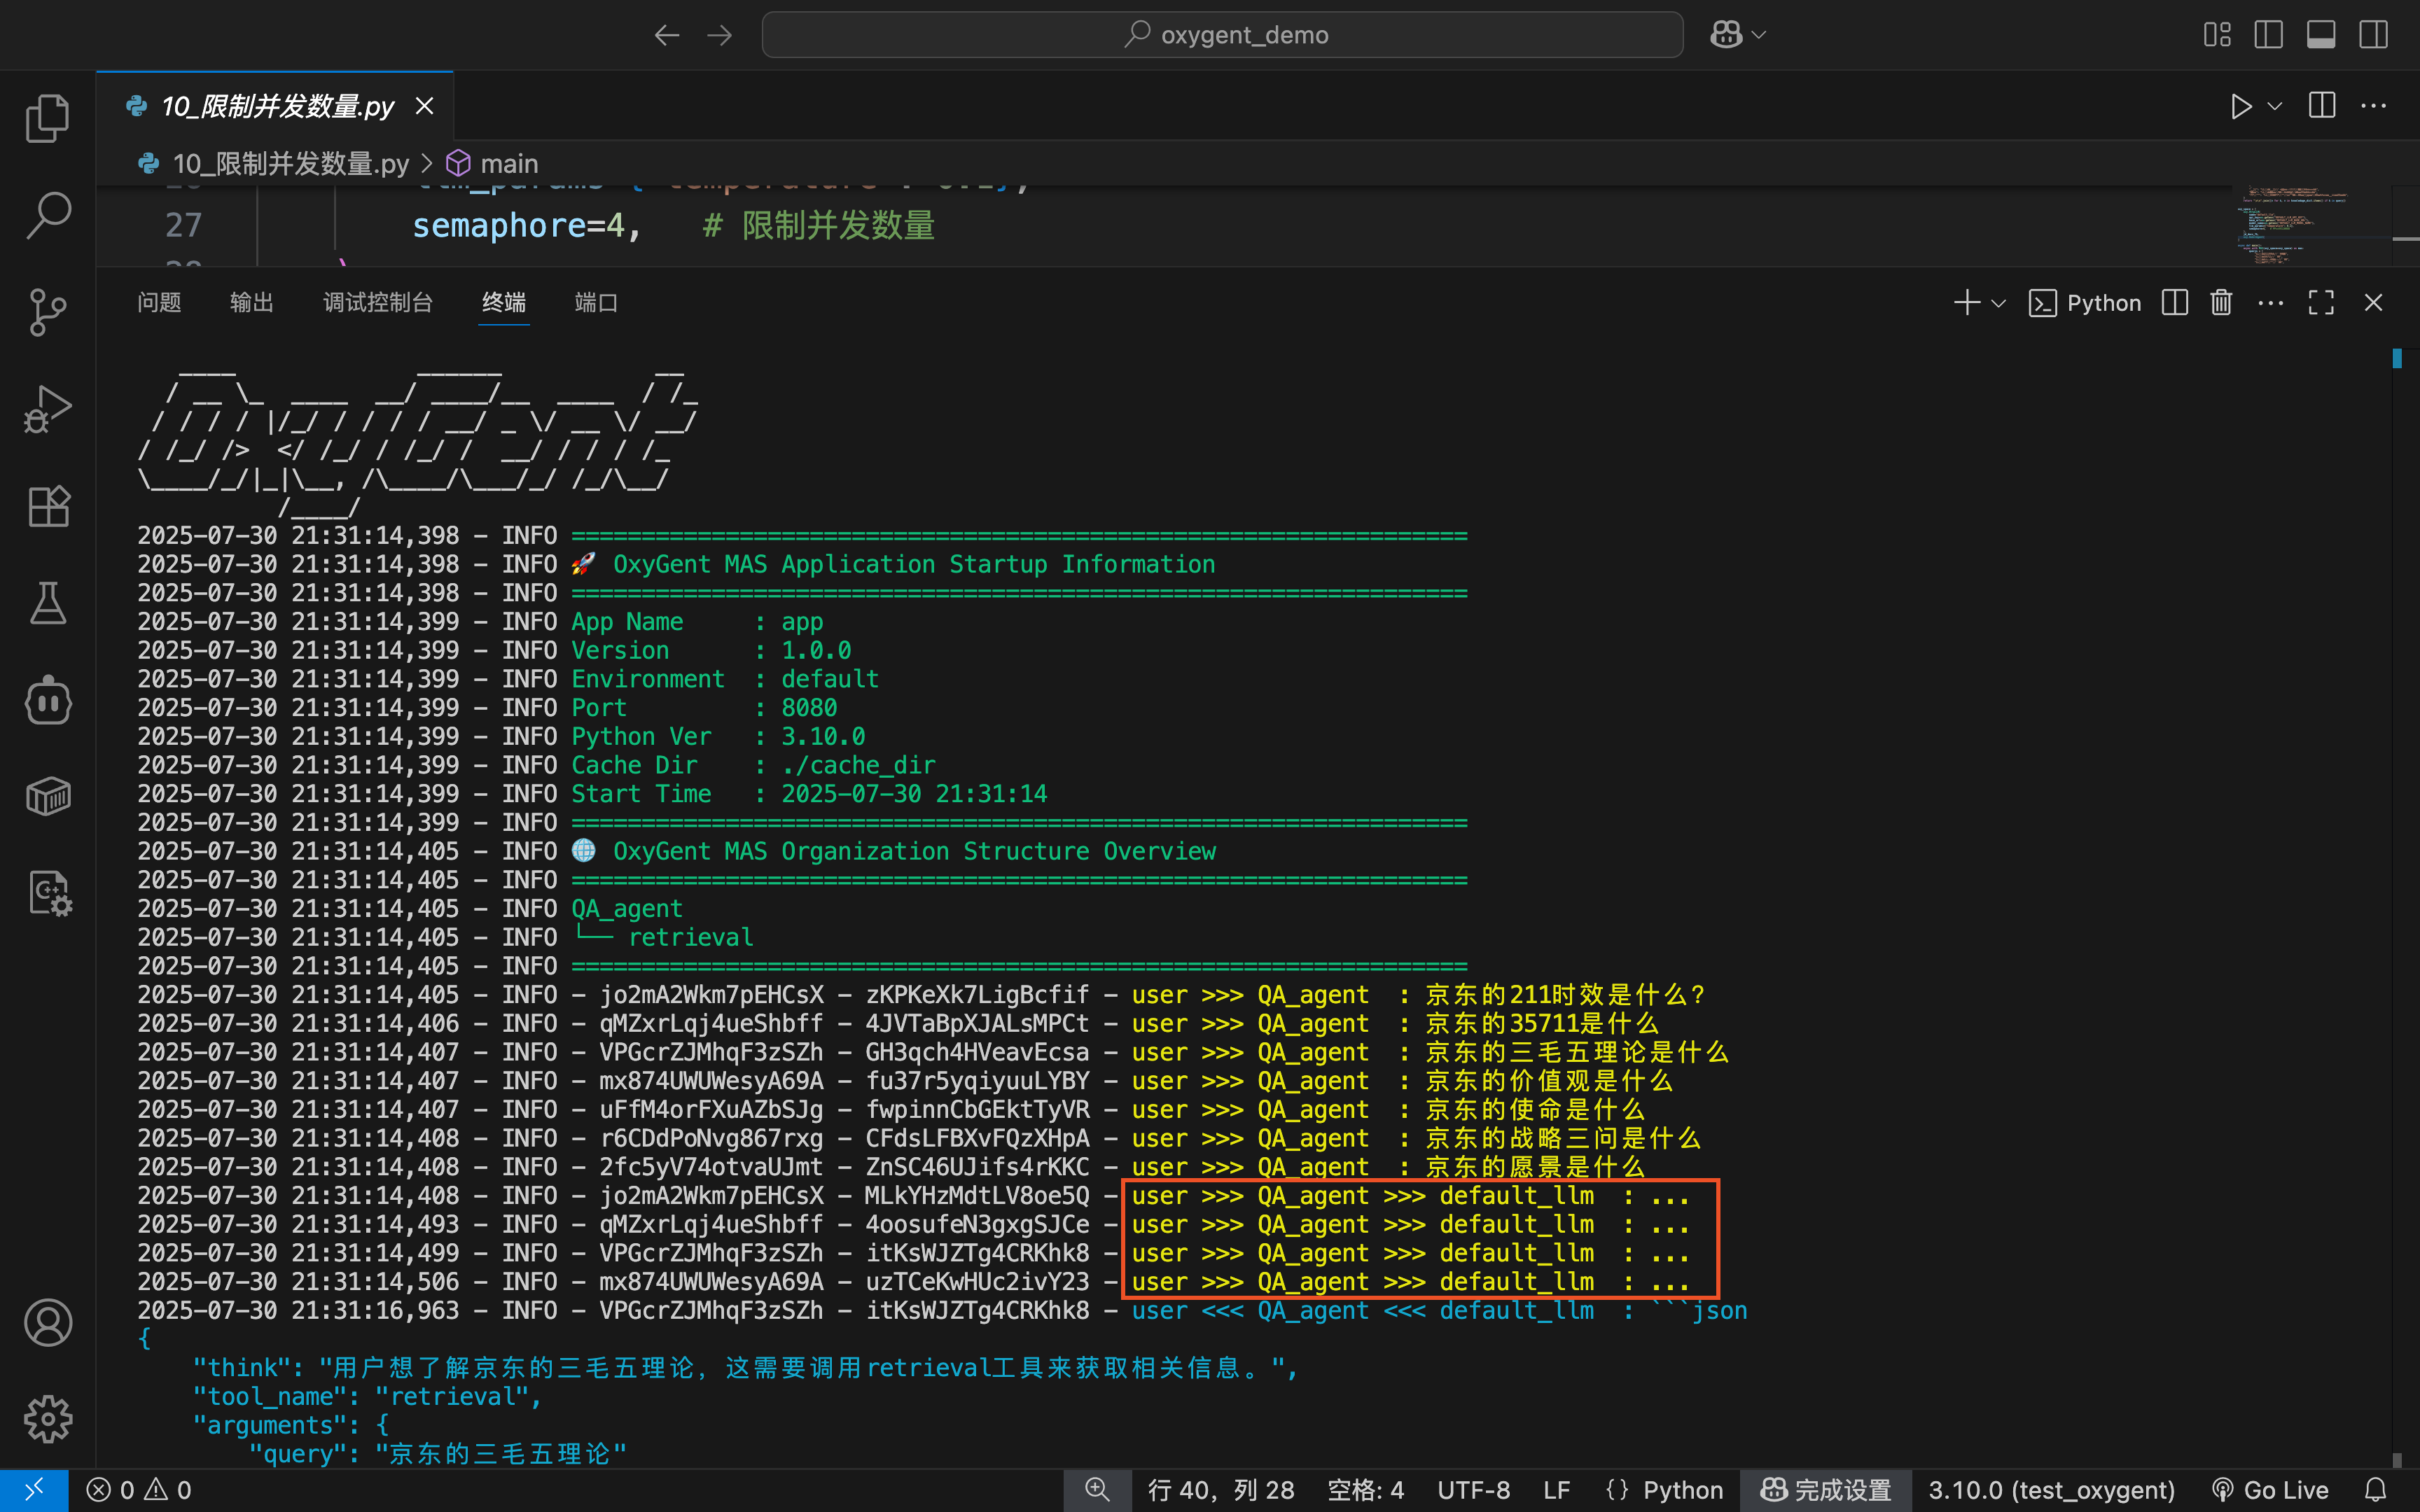Click the text 京东的211时效是什么？

pyautogui.click(x=1565, y=995)
